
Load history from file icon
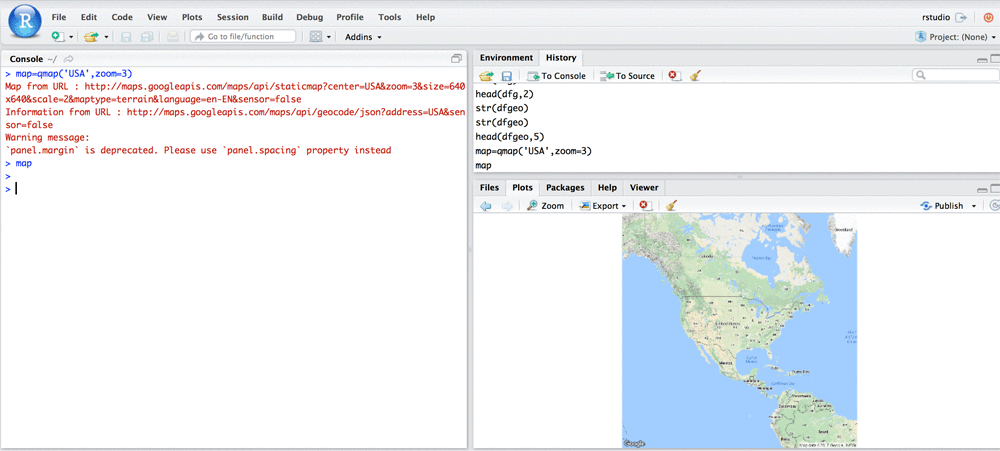pyautogui.click(x=487, y=75)
